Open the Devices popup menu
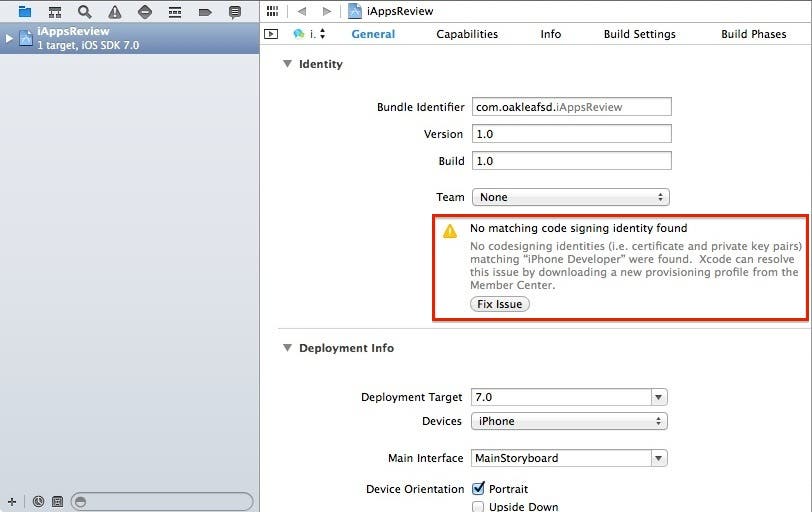The image size is (812, 512). click(569, 421)
